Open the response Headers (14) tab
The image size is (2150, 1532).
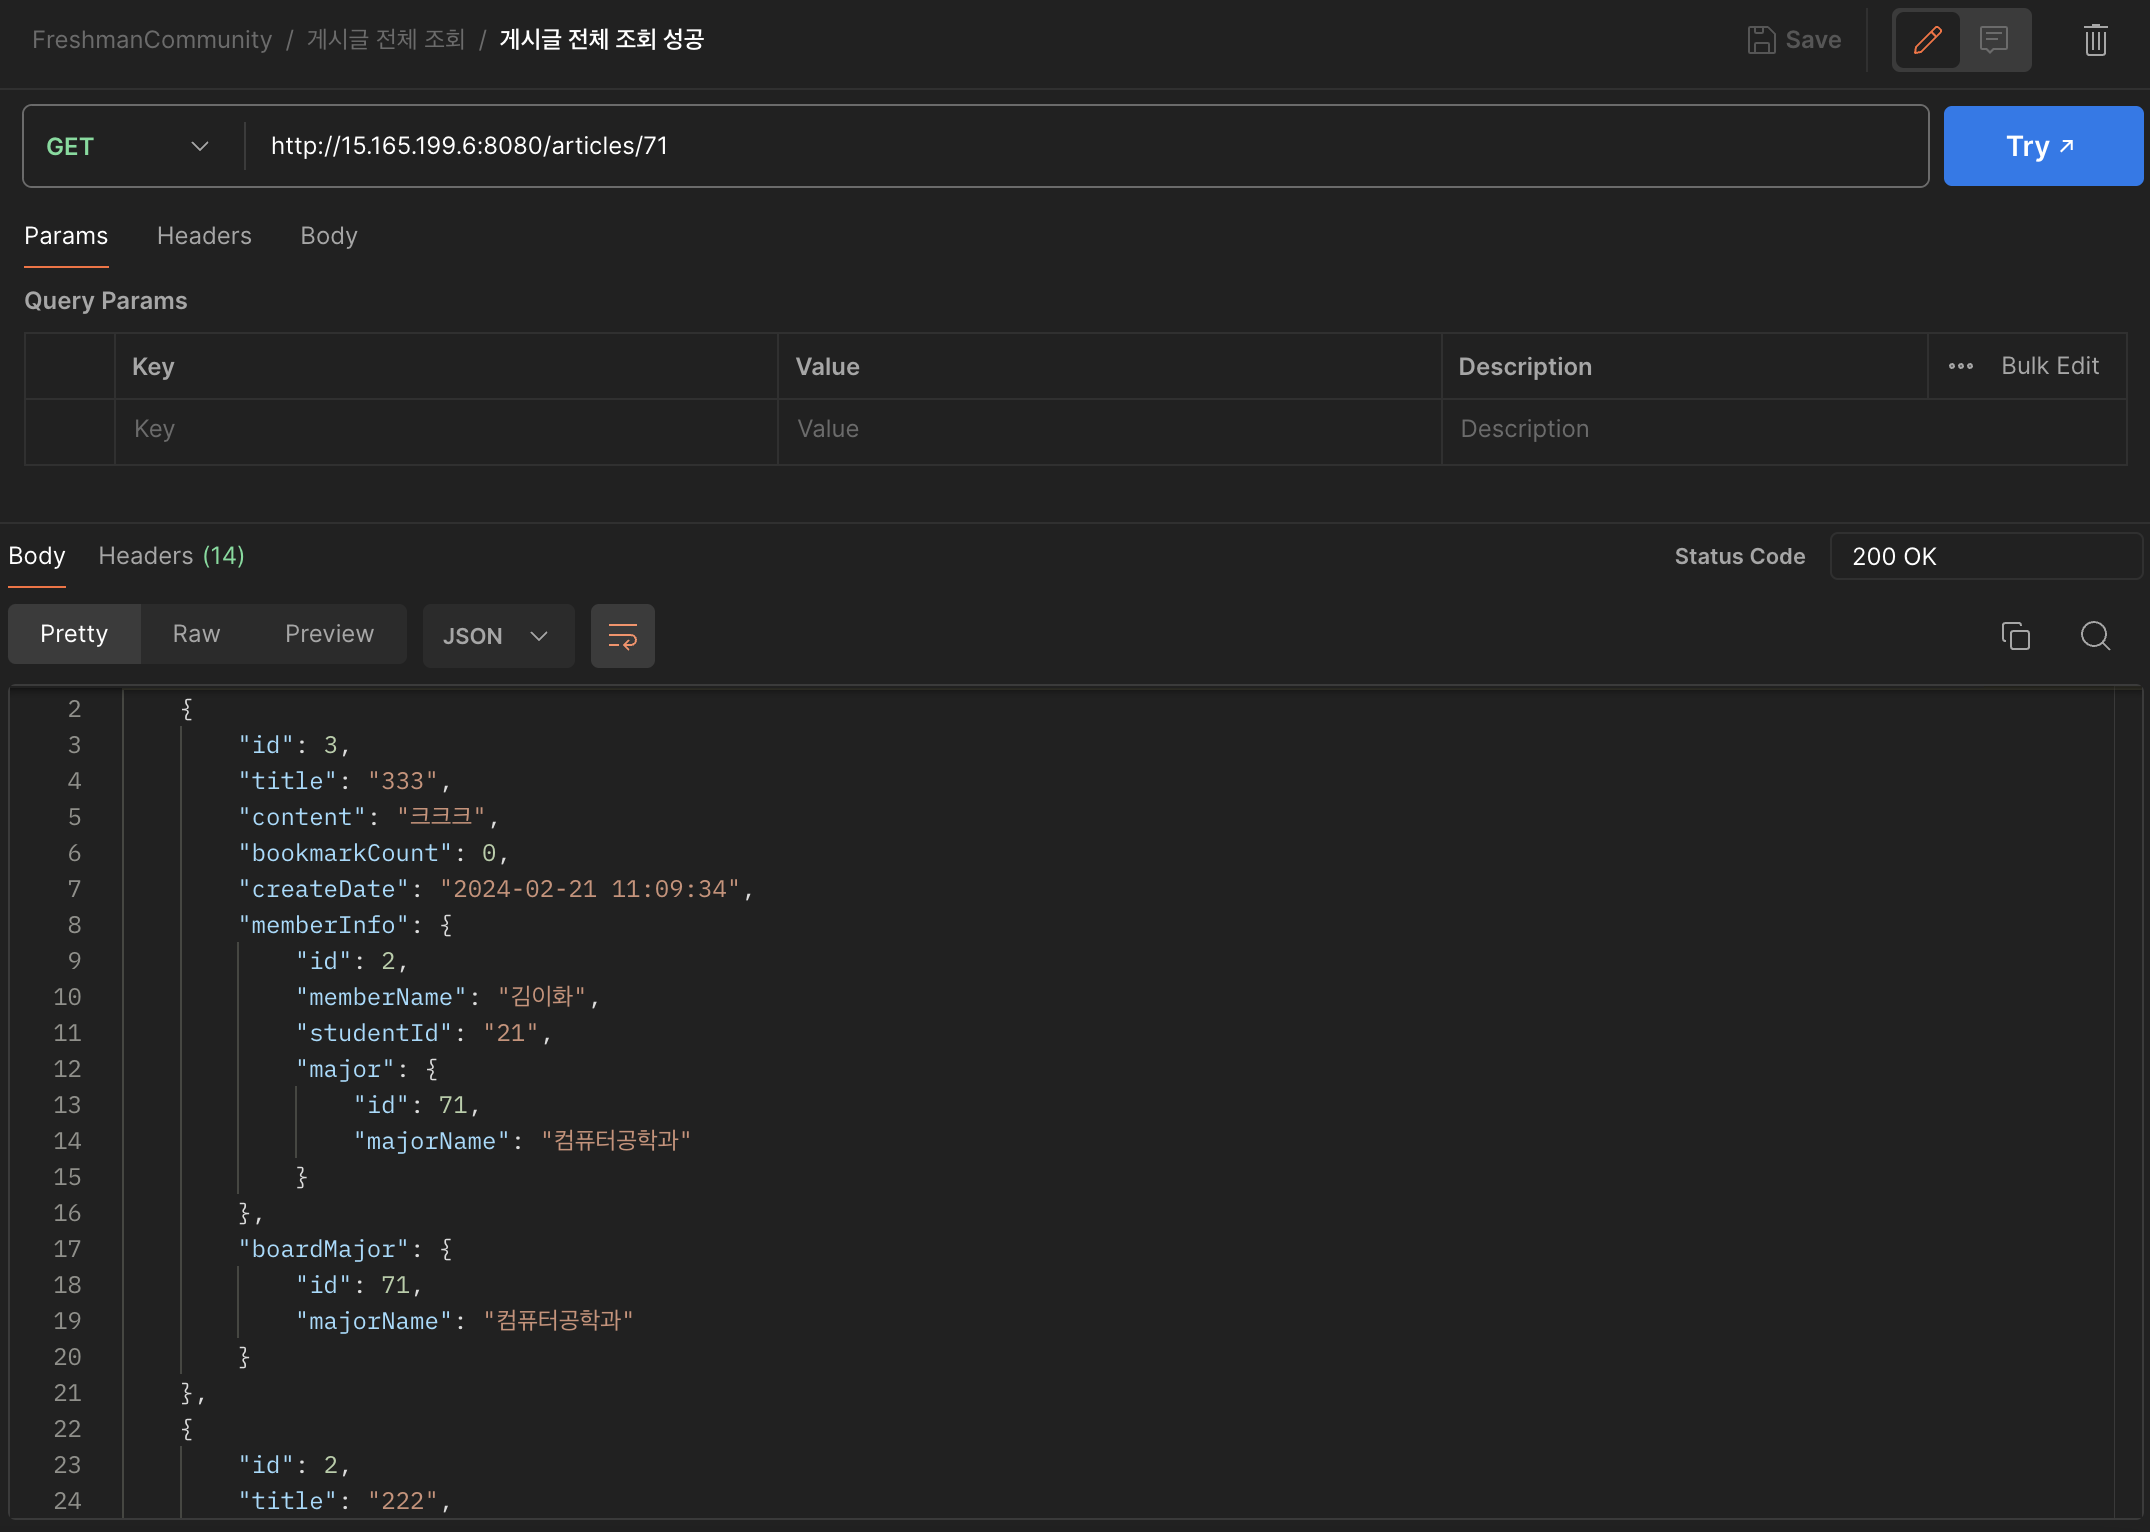pos(171,556)
